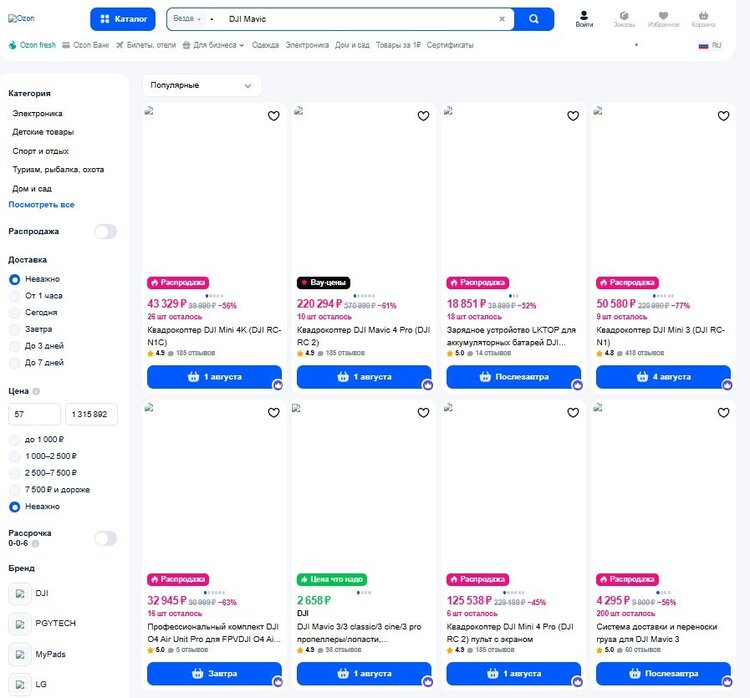Screen dimensions: 750x698
Task: Open the Популярные sorting dropdown
Action: 202,86
